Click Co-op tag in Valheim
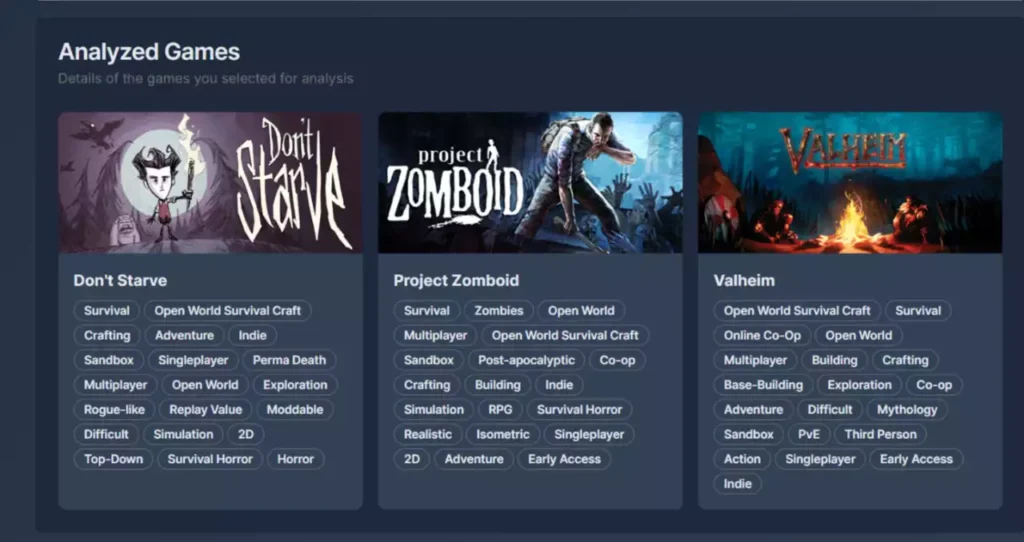 934,385
